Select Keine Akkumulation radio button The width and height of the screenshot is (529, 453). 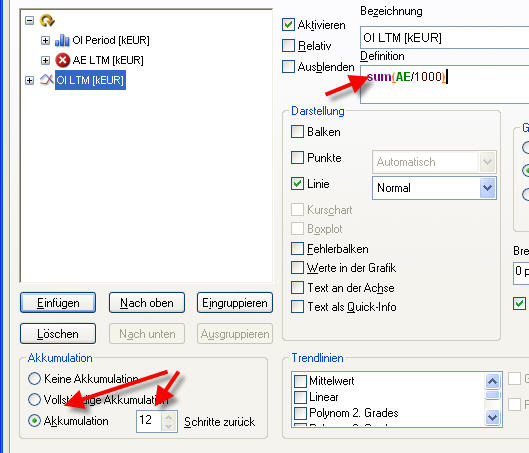tap(34, 378)
